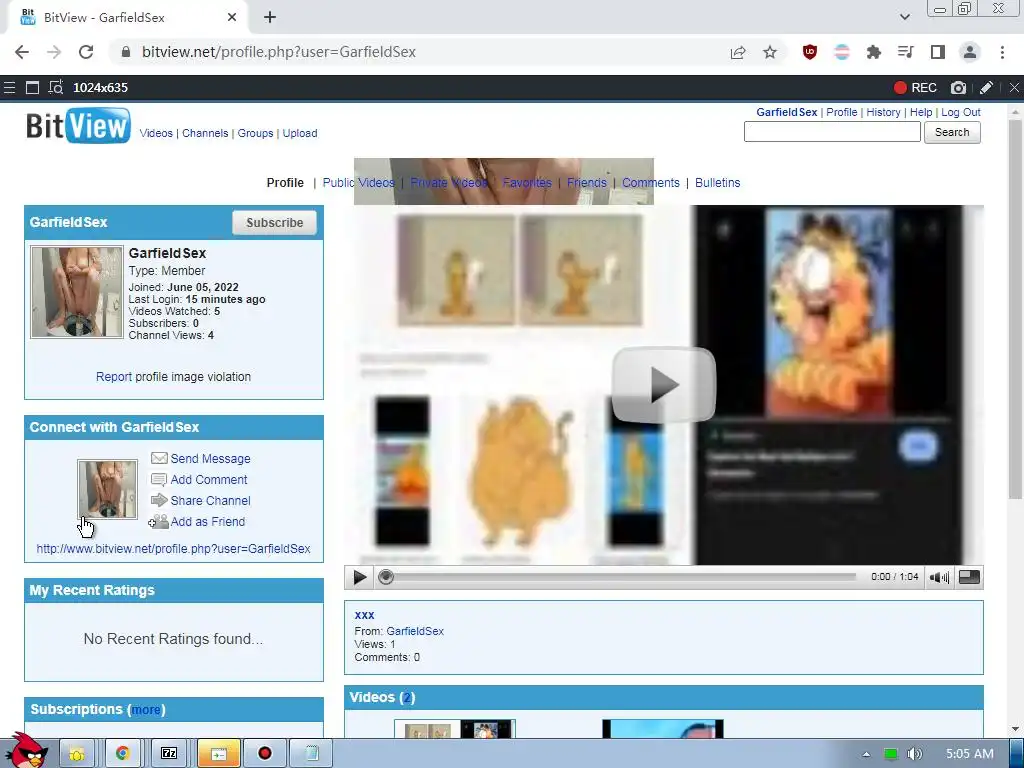1024x768 pixels.
Task: Open the Chrome profile avatar menu
Action: [x=970, y=52]
